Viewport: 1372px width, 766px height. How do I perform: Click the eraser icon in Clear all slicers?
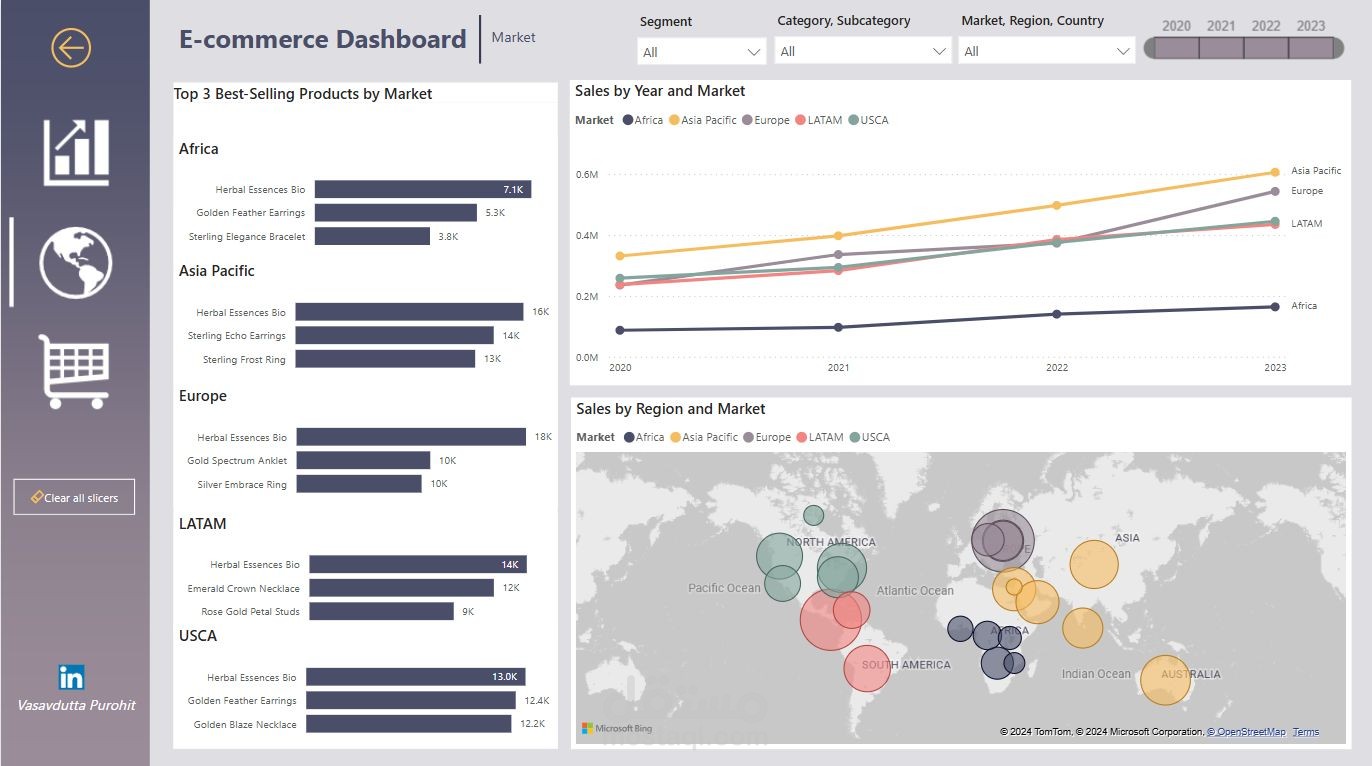click(37, 497)
